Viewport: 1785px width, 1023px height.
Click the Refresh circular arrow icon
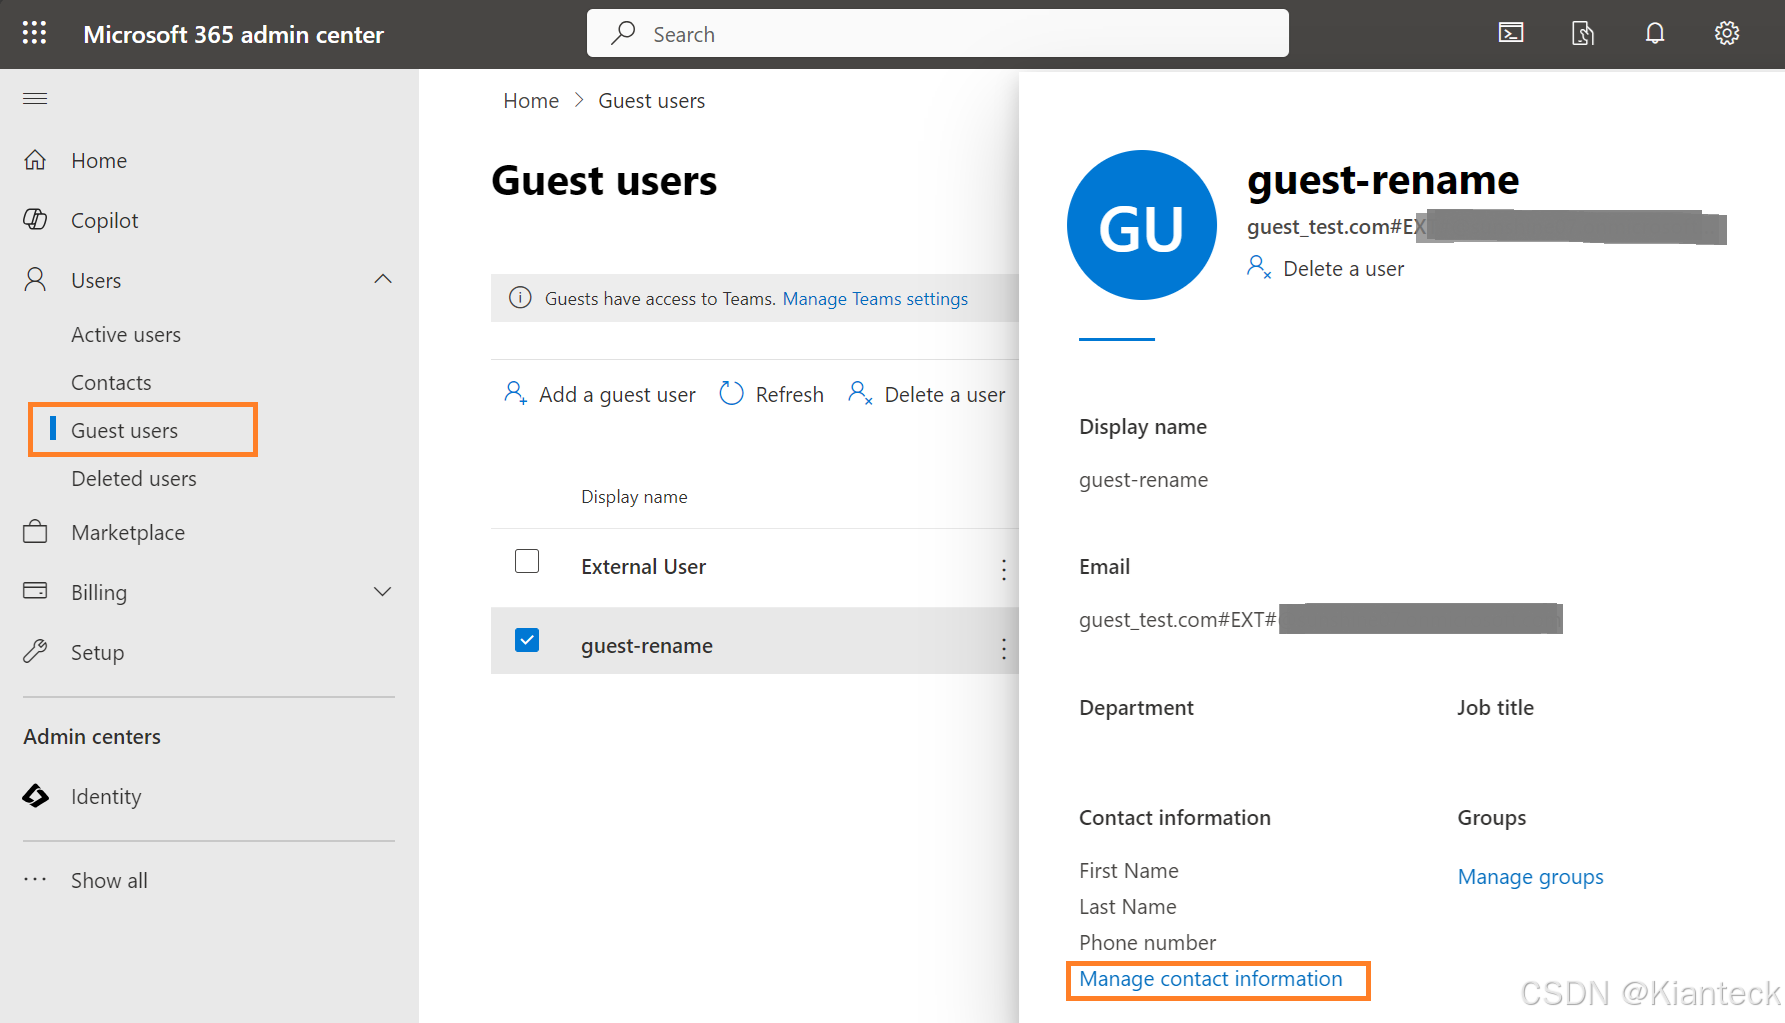(731, 394)
